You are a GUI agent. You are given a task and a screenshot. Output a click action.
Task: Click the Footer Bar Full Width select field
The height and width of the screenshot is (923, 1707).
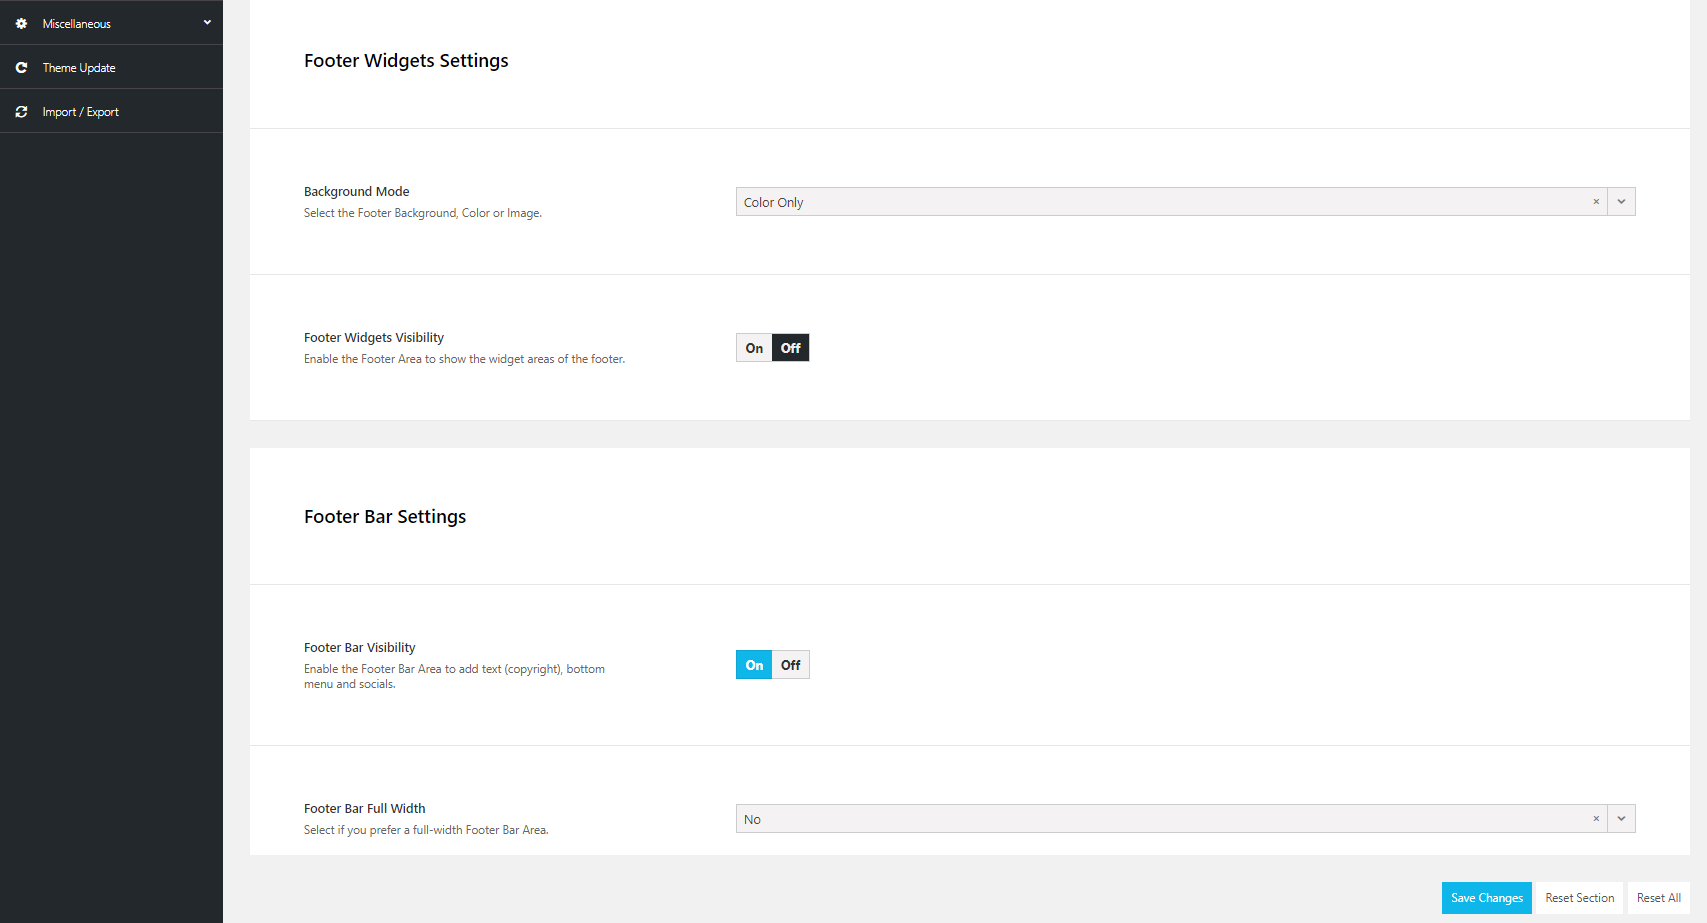pos(1185,819)
